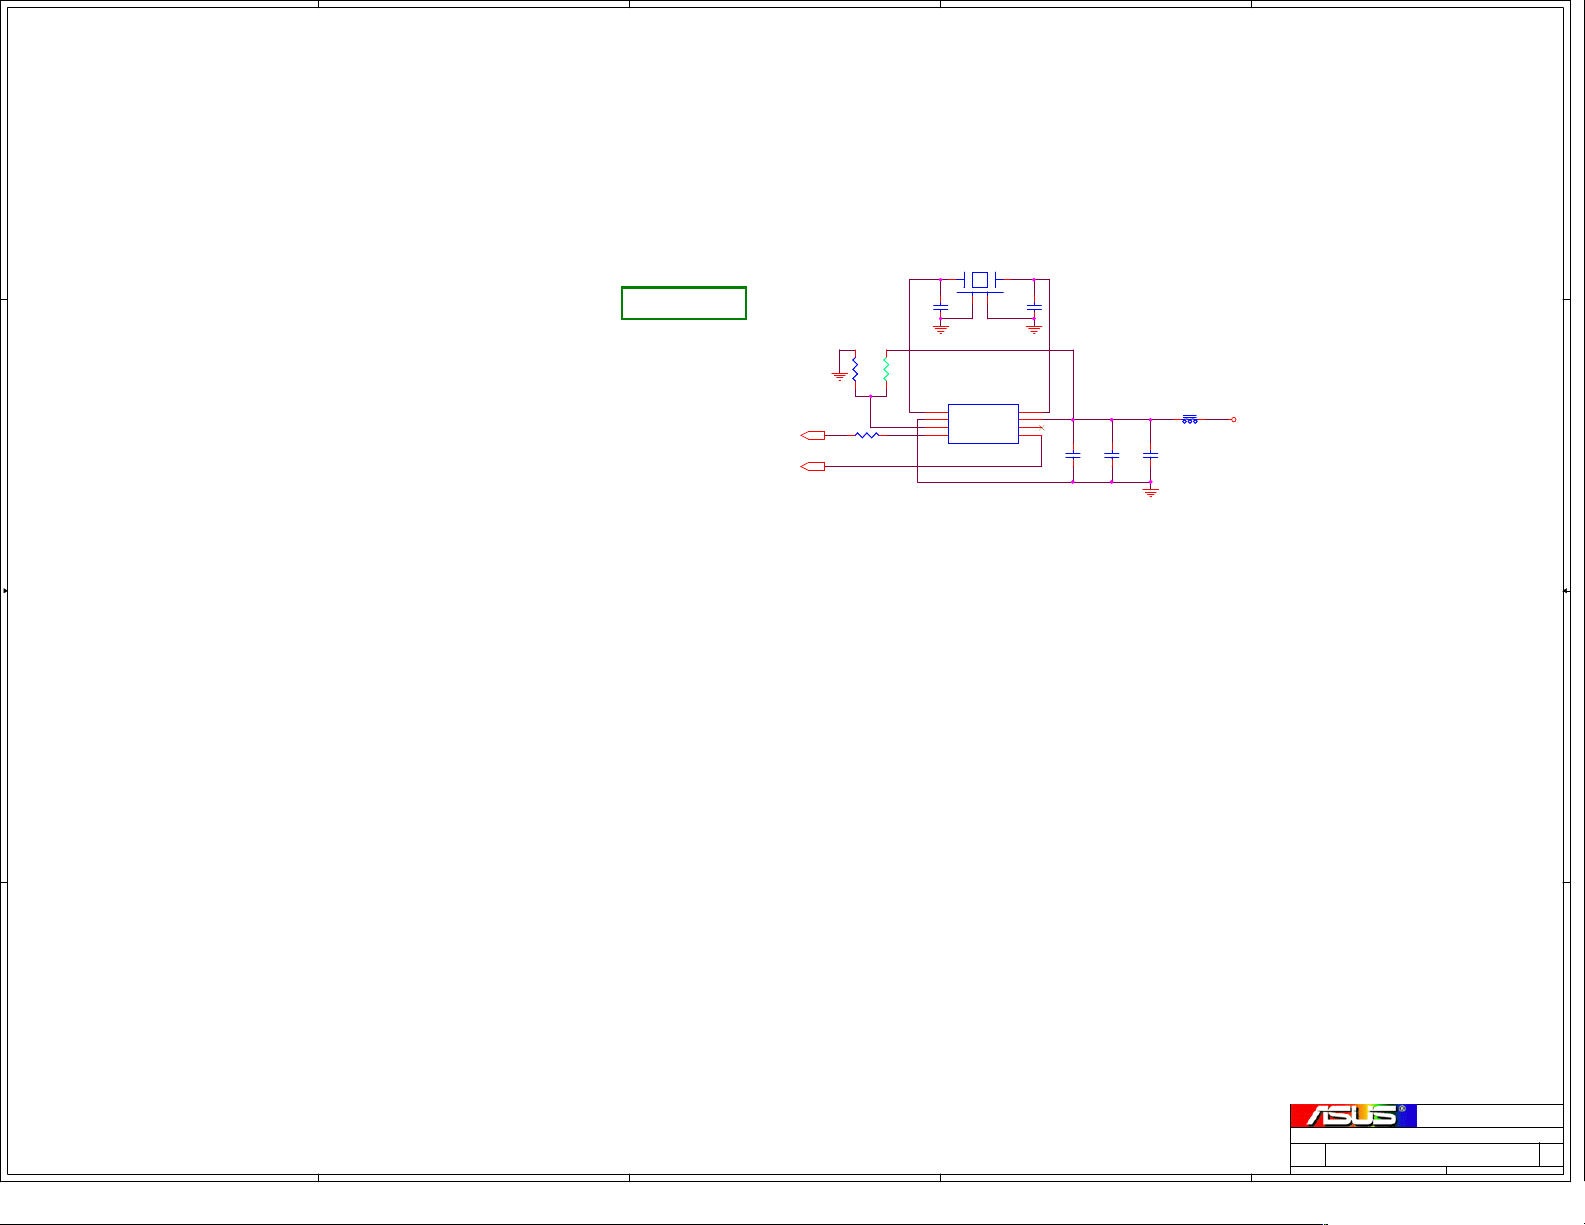
Task: Click the upper red off-page connector
Action: click(x=814, y=435)
